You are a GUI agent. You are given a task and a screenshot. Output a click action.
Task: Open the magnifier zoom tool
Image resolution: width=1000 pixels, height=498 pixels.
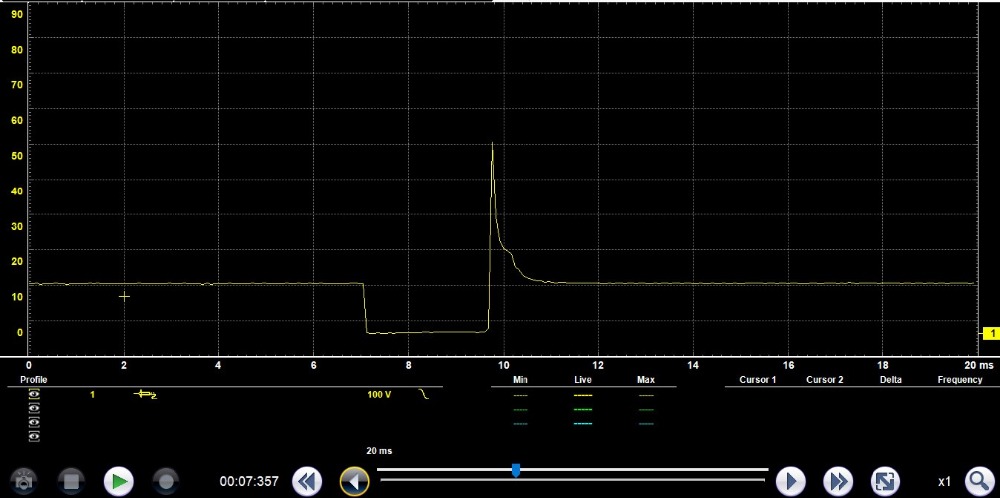point(979,481)
